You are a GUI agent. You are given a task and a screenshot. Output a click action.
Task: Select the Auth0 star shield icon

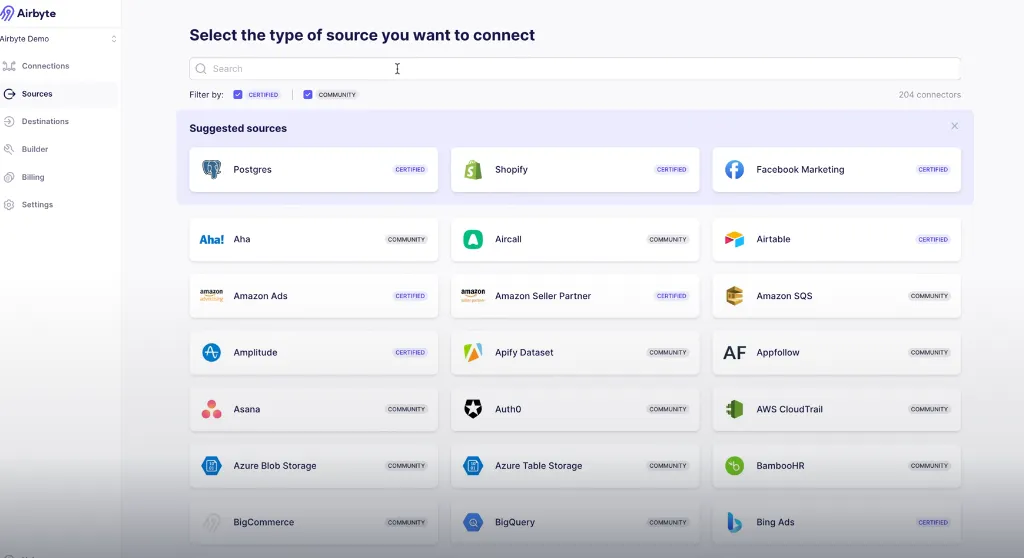pos(473,409)
